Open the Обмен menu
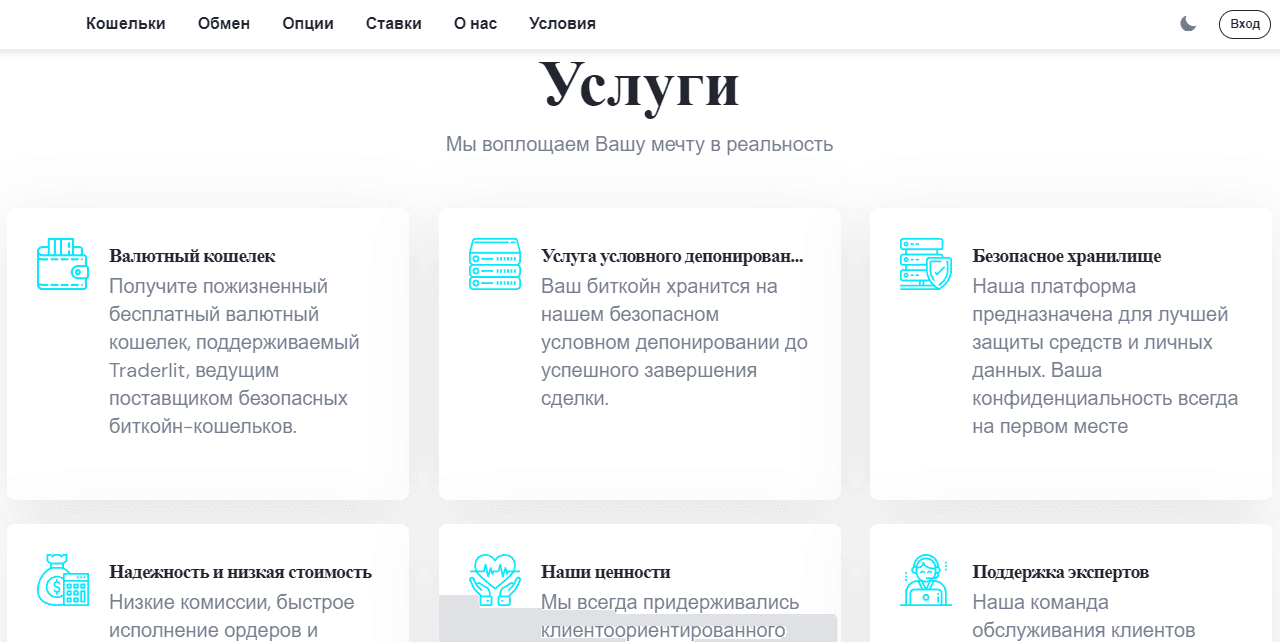 coord(223,23)
